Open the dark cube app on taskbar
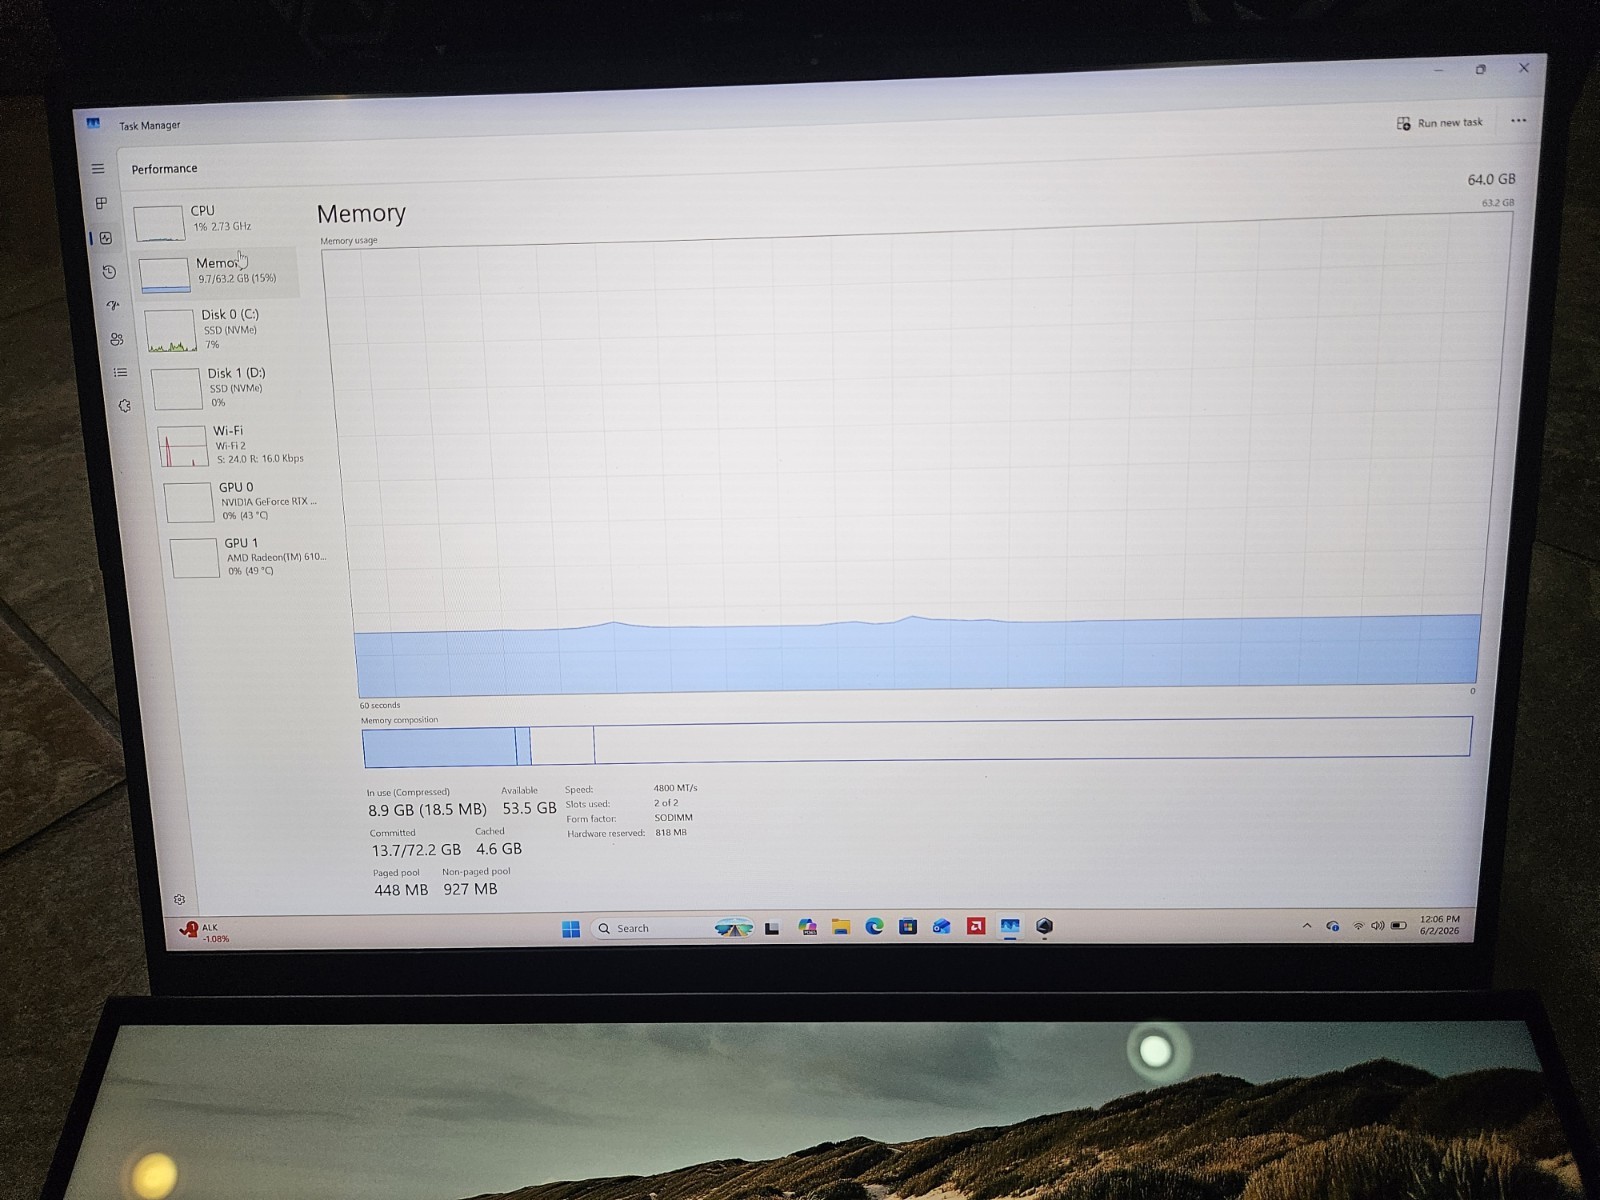This screenshot has height=1200, width=1600. pyautogui.click(x=1044, y=926)
